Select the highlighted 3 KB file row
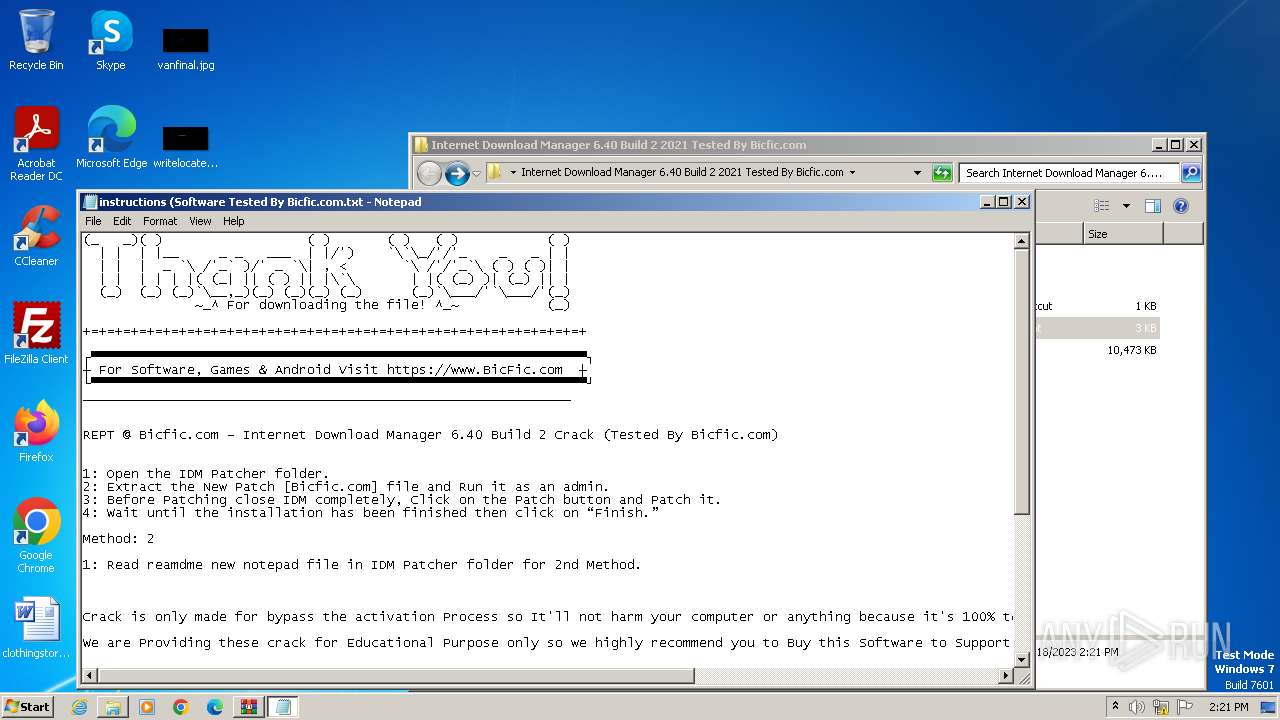 (1097, 328)
